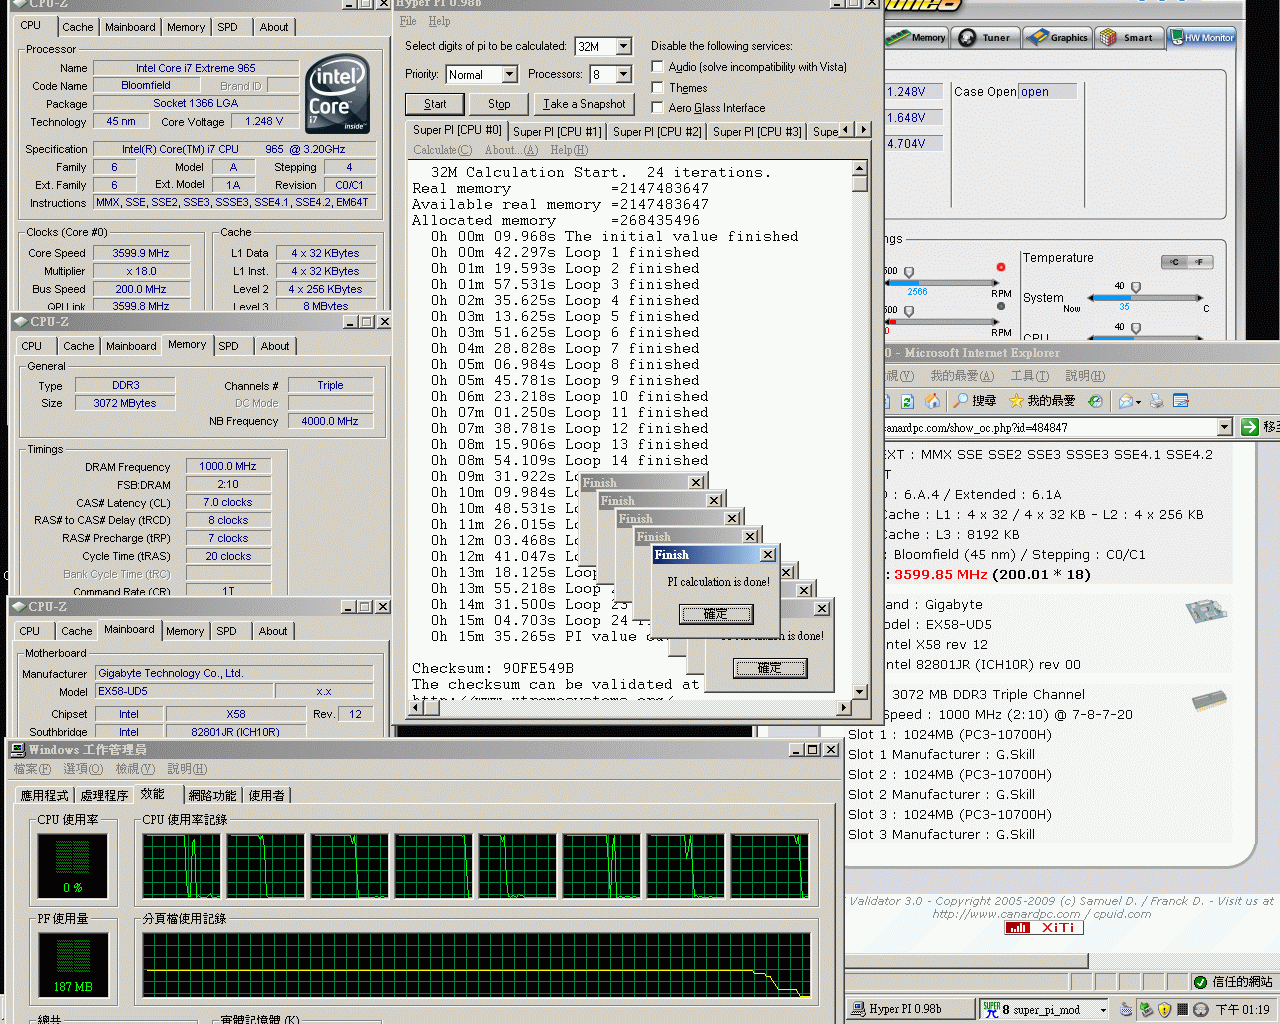This screenshot has width=1280, height=1024.
Task: Click 確定 on the rear Finish dialog
Action: click(770, 668)
